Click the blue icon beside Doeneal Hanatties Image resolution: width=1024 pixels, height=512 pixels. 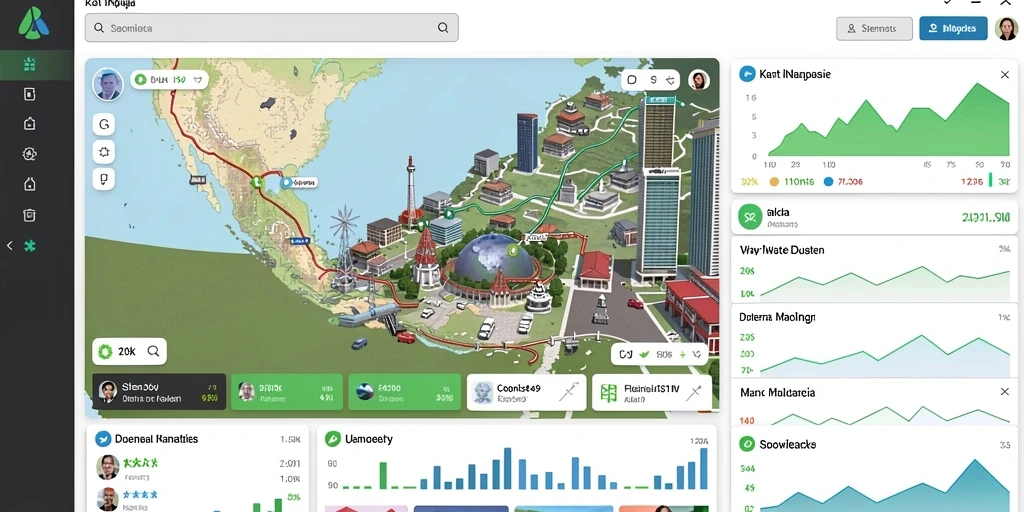103,439
